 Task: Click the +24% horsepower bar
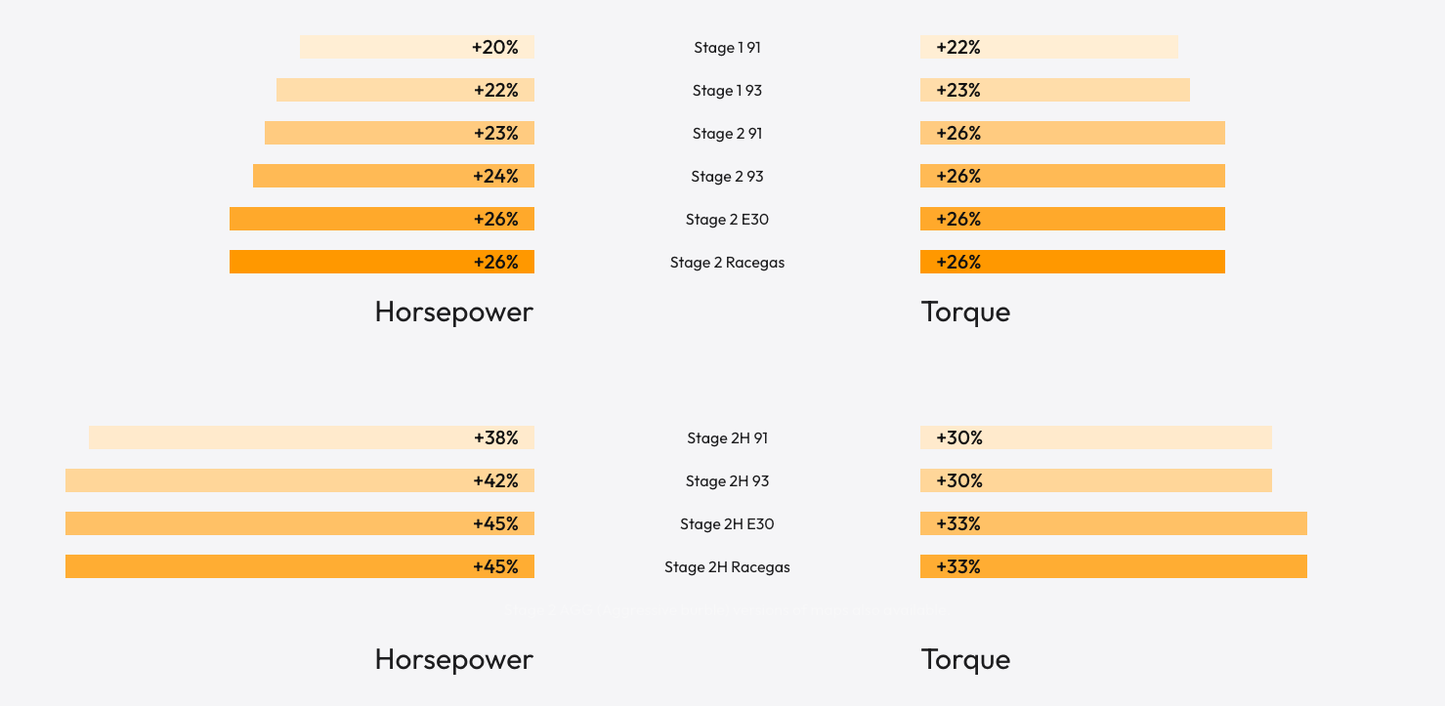pyautogui.click(x=393, y=176)
